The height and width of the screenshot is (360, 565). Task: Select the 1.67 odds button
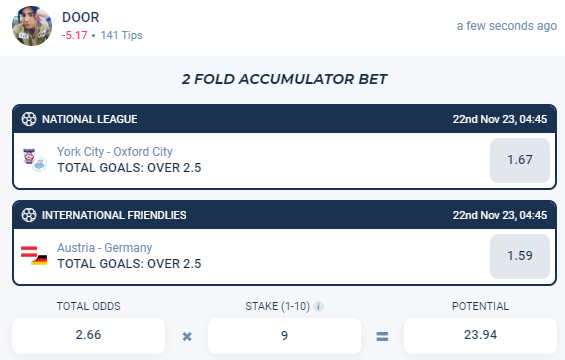[520, 160]
